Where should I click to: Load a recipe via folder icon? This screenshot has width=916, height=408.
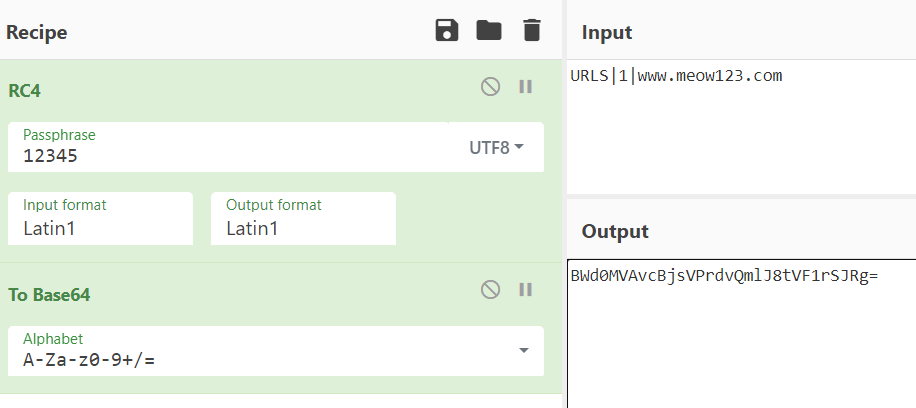pyautogui.click(x=489, y=31)
